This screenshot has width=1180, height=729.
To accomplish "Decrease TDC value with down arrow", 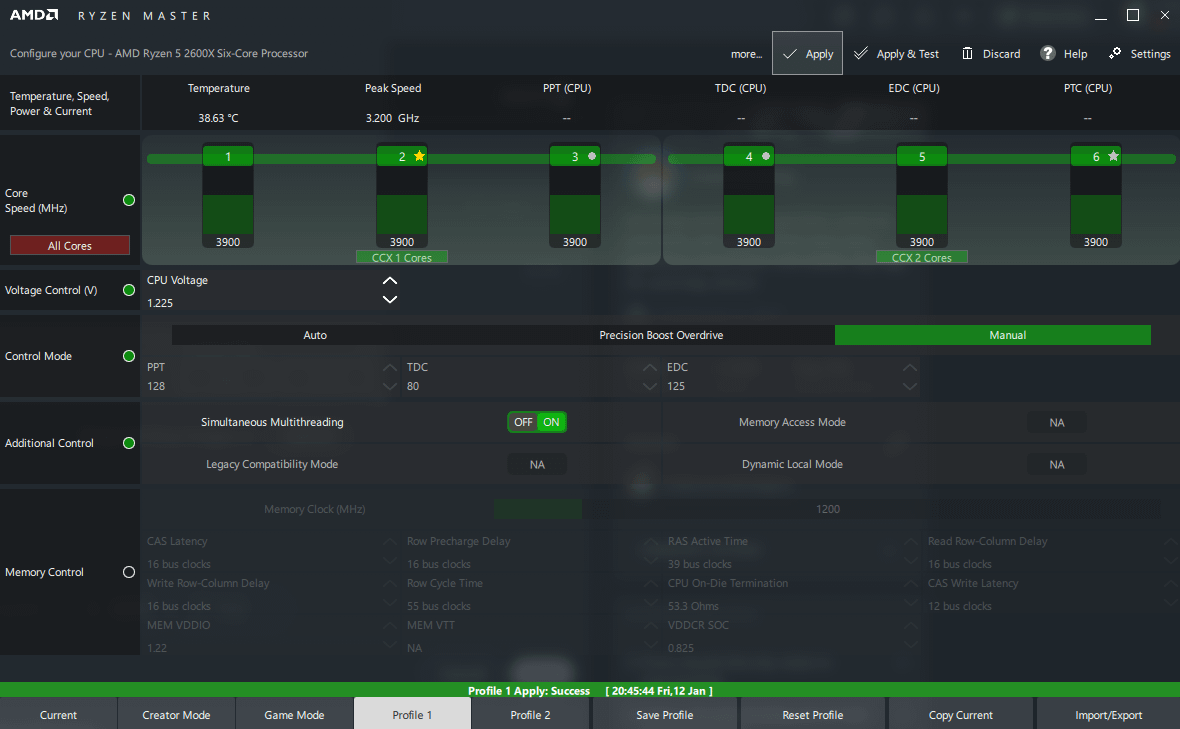I will [x=649, y=386].
